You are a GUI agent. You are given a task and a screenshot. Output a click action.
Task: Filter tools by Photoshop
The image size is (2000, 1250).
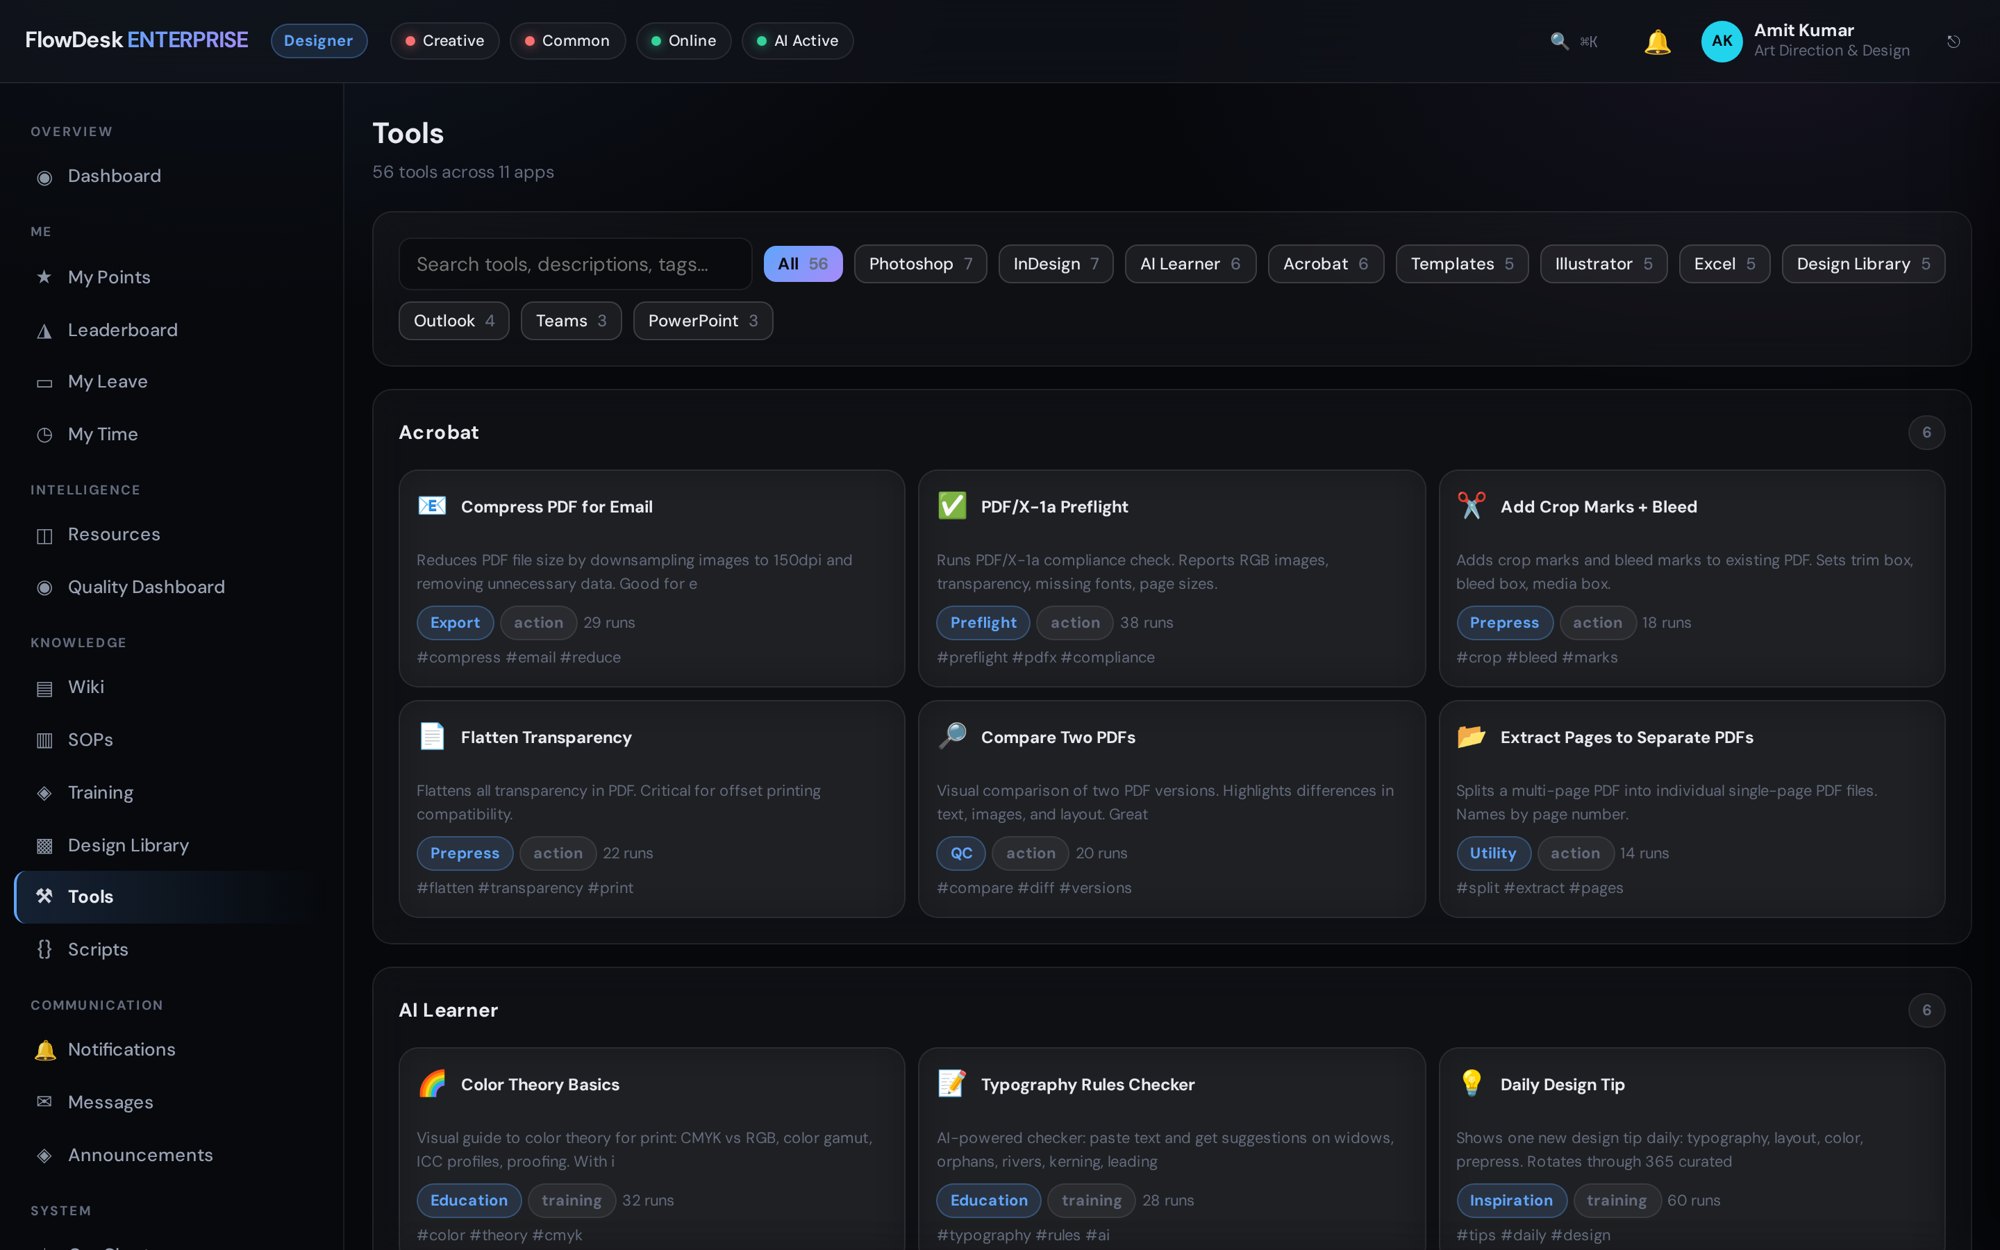pyautogui.click(x=920, y=264)
